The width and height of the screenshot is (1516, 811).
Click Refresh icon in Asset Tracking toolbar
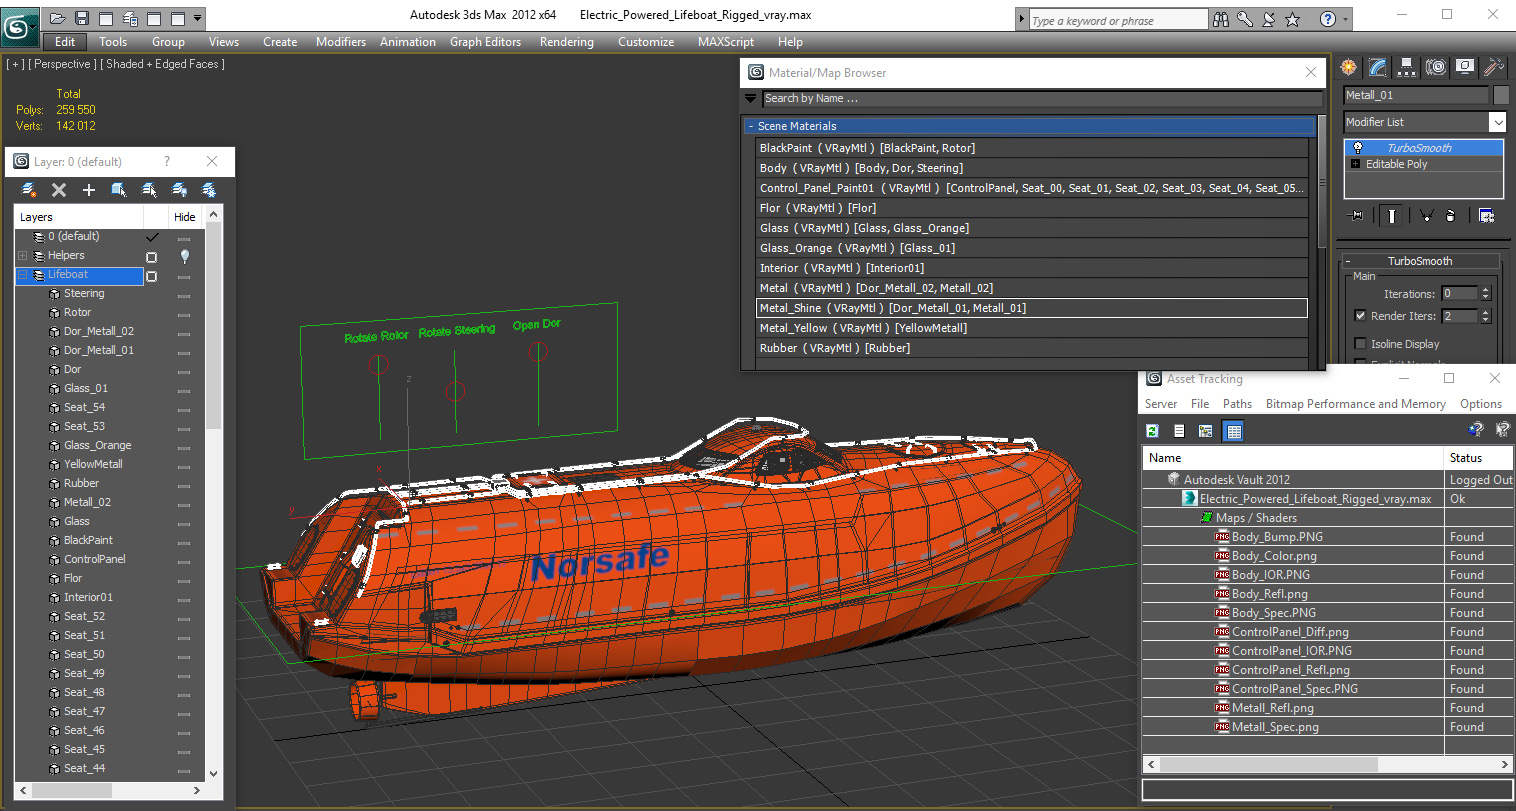click(x=1152, y=431)
